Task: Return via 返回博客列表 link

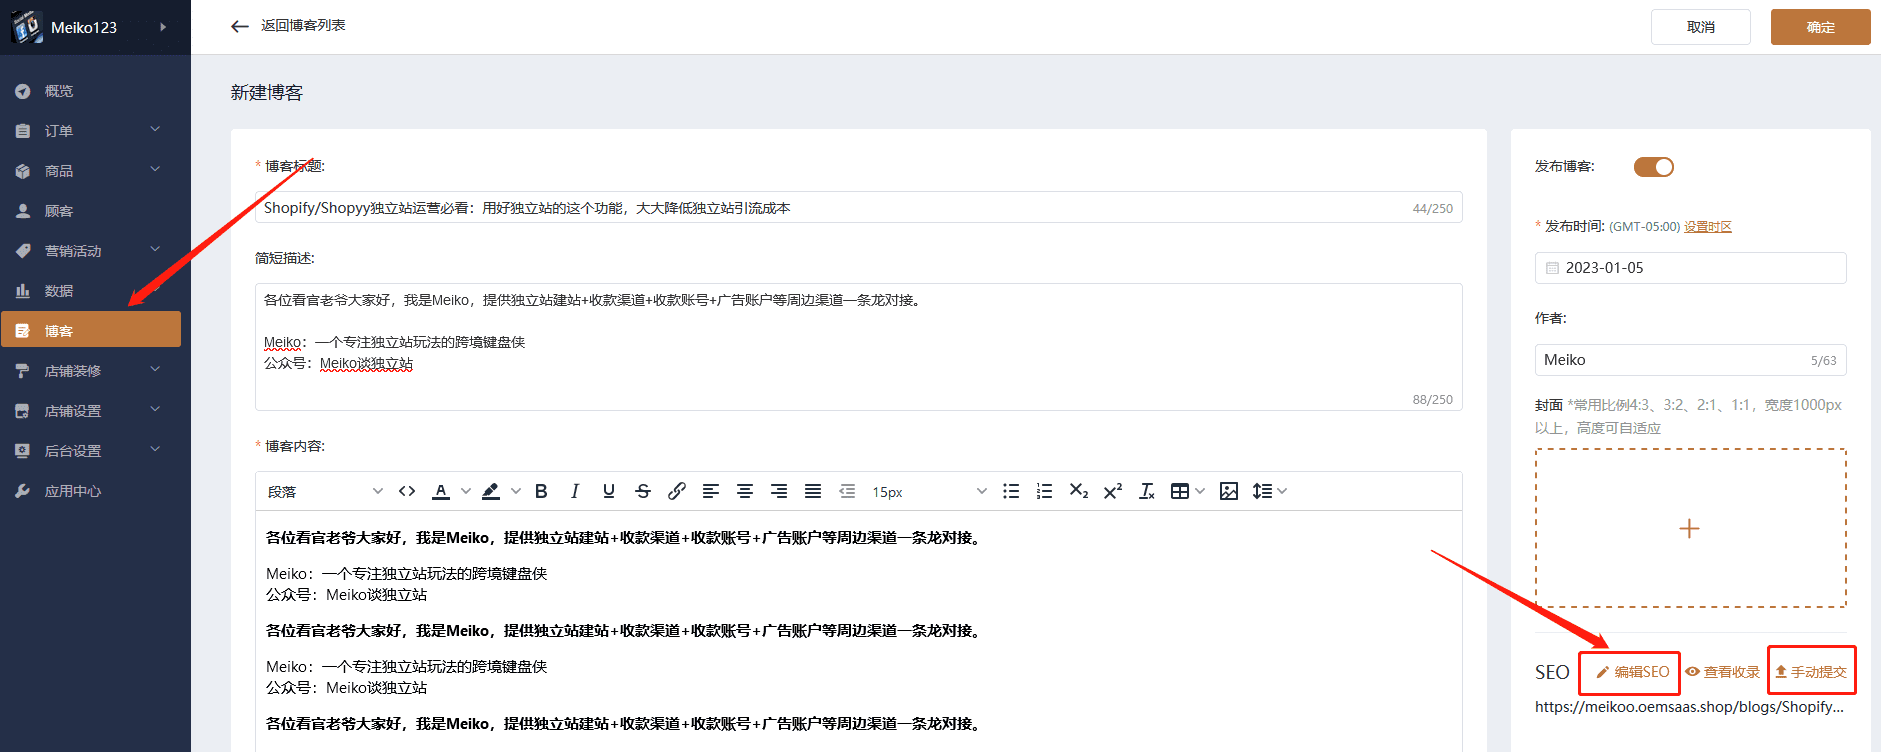Action: [x=303, y=25]
